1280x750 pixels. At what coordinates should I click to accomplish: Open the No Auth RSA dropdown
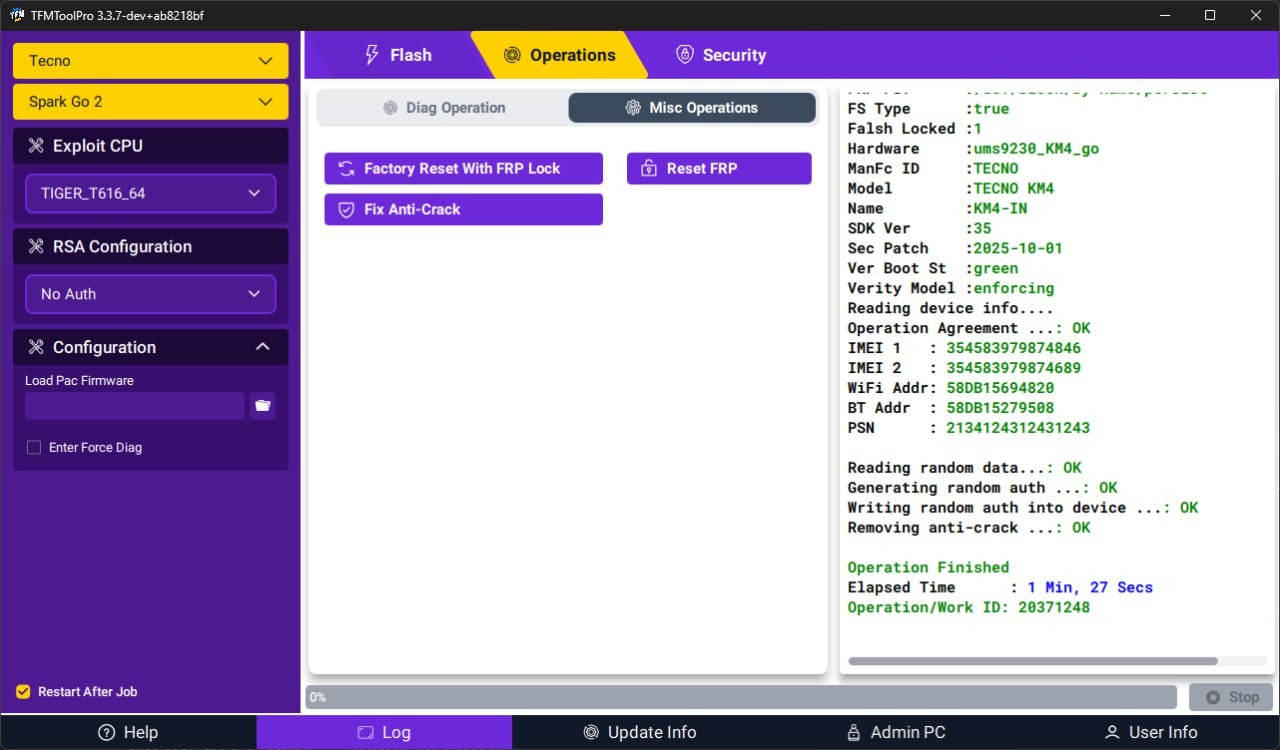point(151,294)
